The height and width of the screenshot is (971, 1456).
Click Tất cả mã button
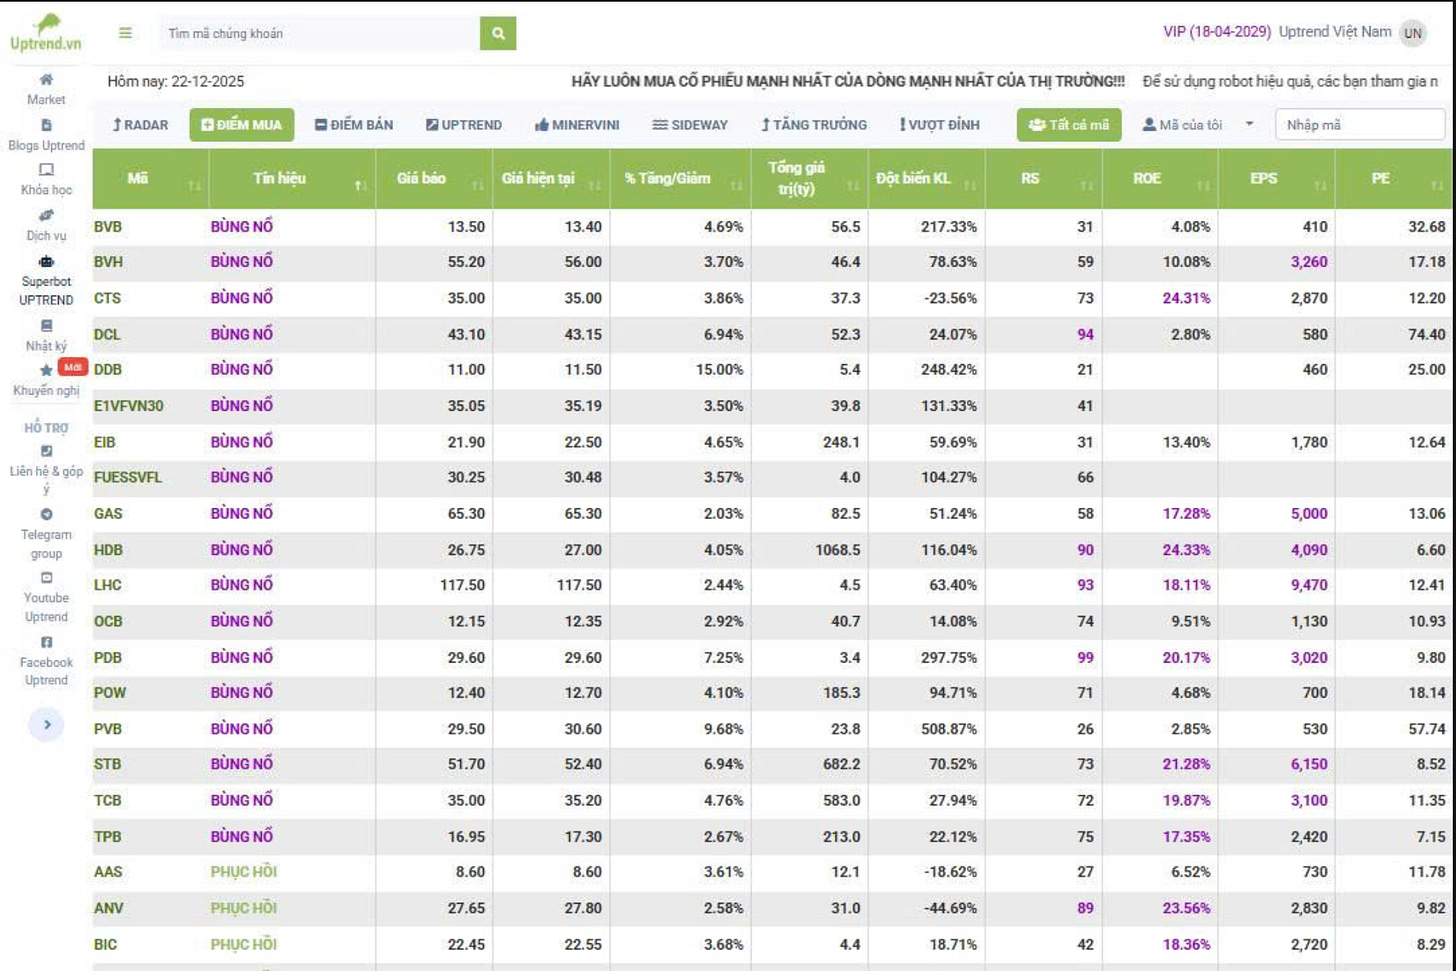point(1069,125)
